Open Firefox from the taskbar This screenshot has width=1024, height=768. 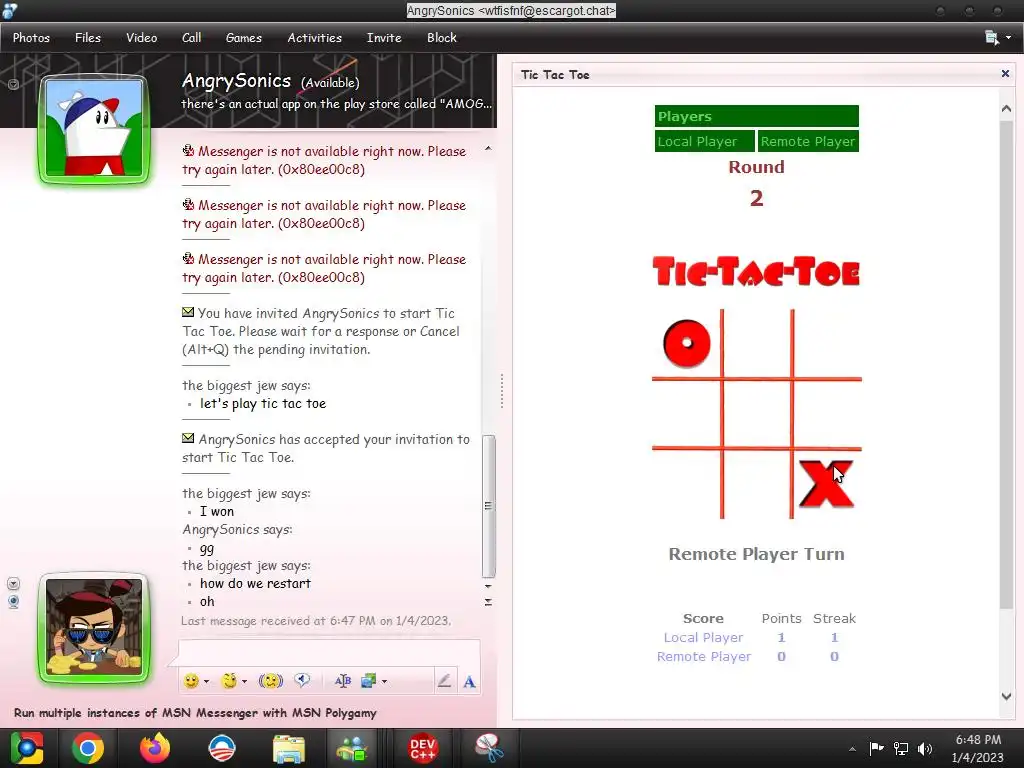(155, 748)
